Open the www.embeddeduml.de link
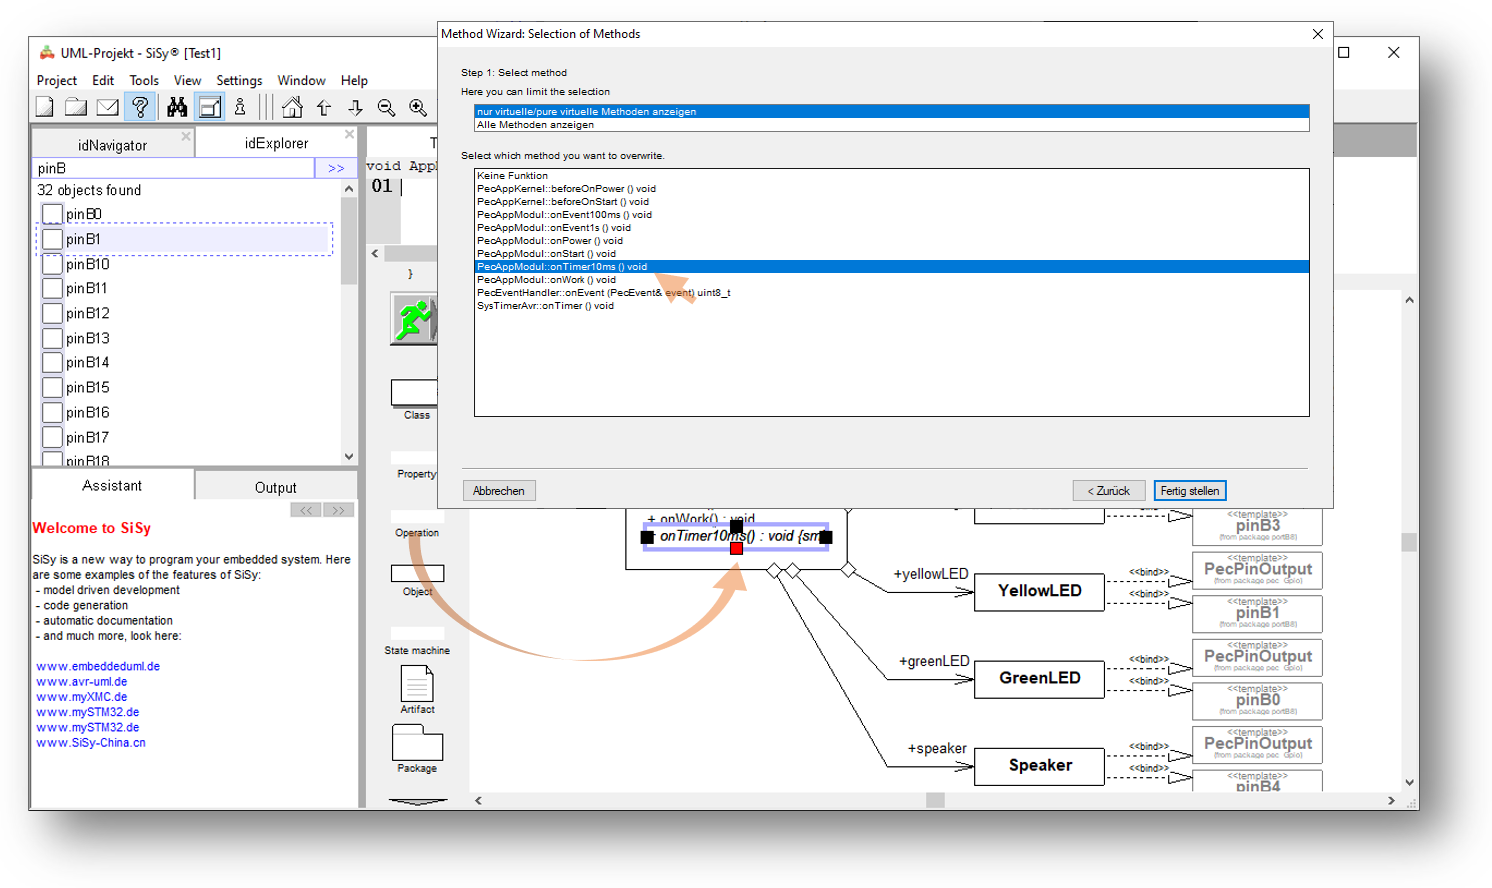Viewport: 1492px width, 888px height. (98, 666)
